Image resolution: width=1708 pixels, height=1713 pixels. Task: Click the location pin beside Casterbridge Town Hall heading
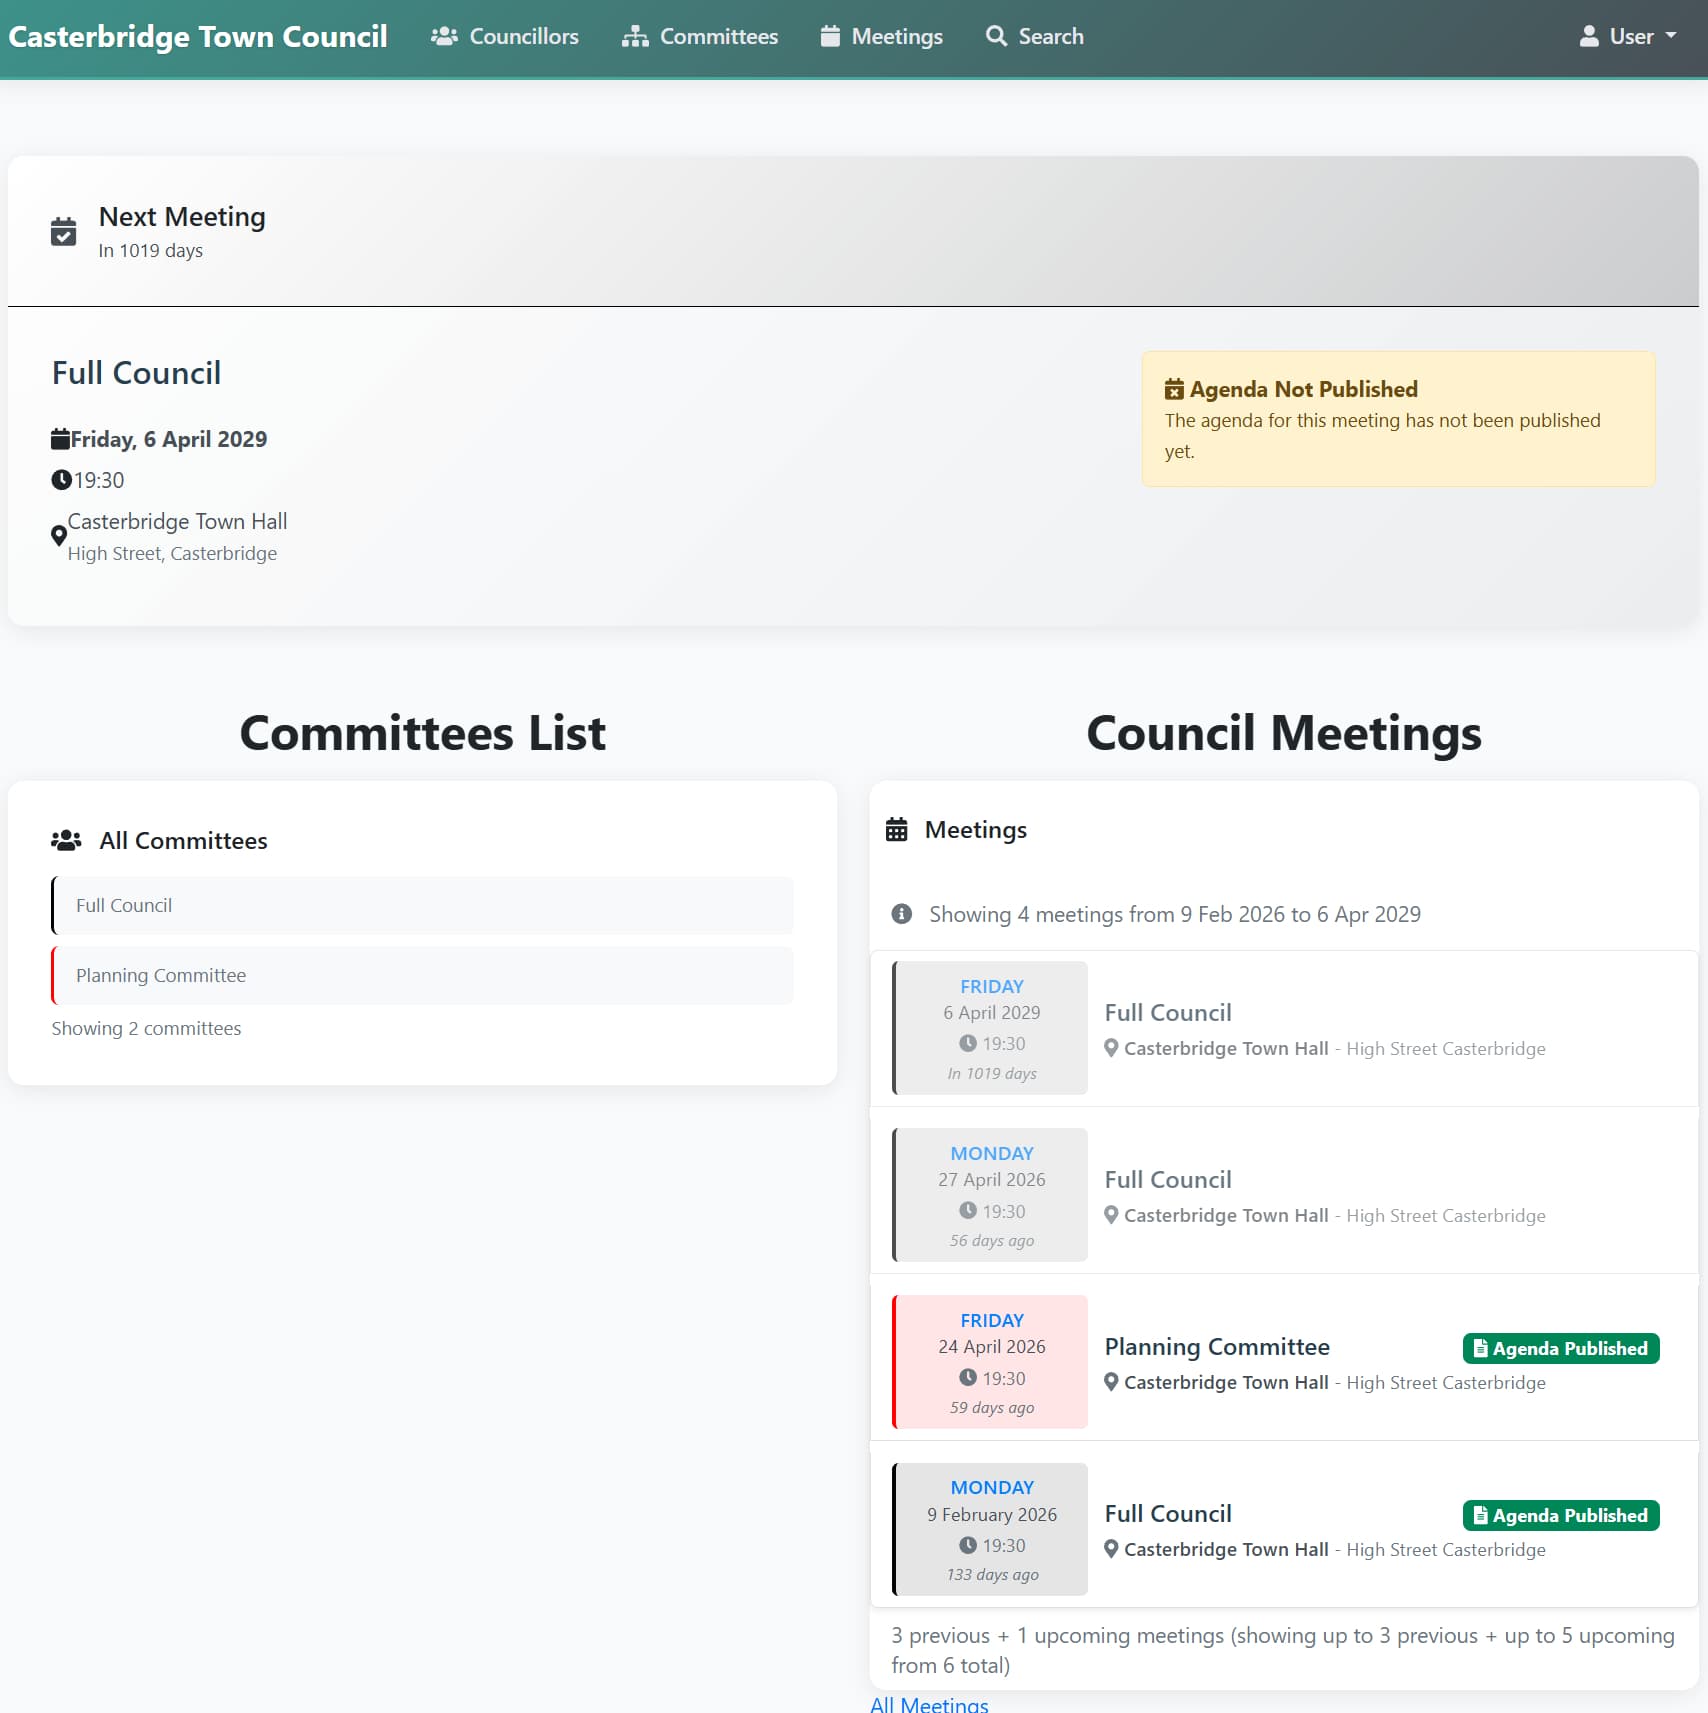tap(59, 536)
